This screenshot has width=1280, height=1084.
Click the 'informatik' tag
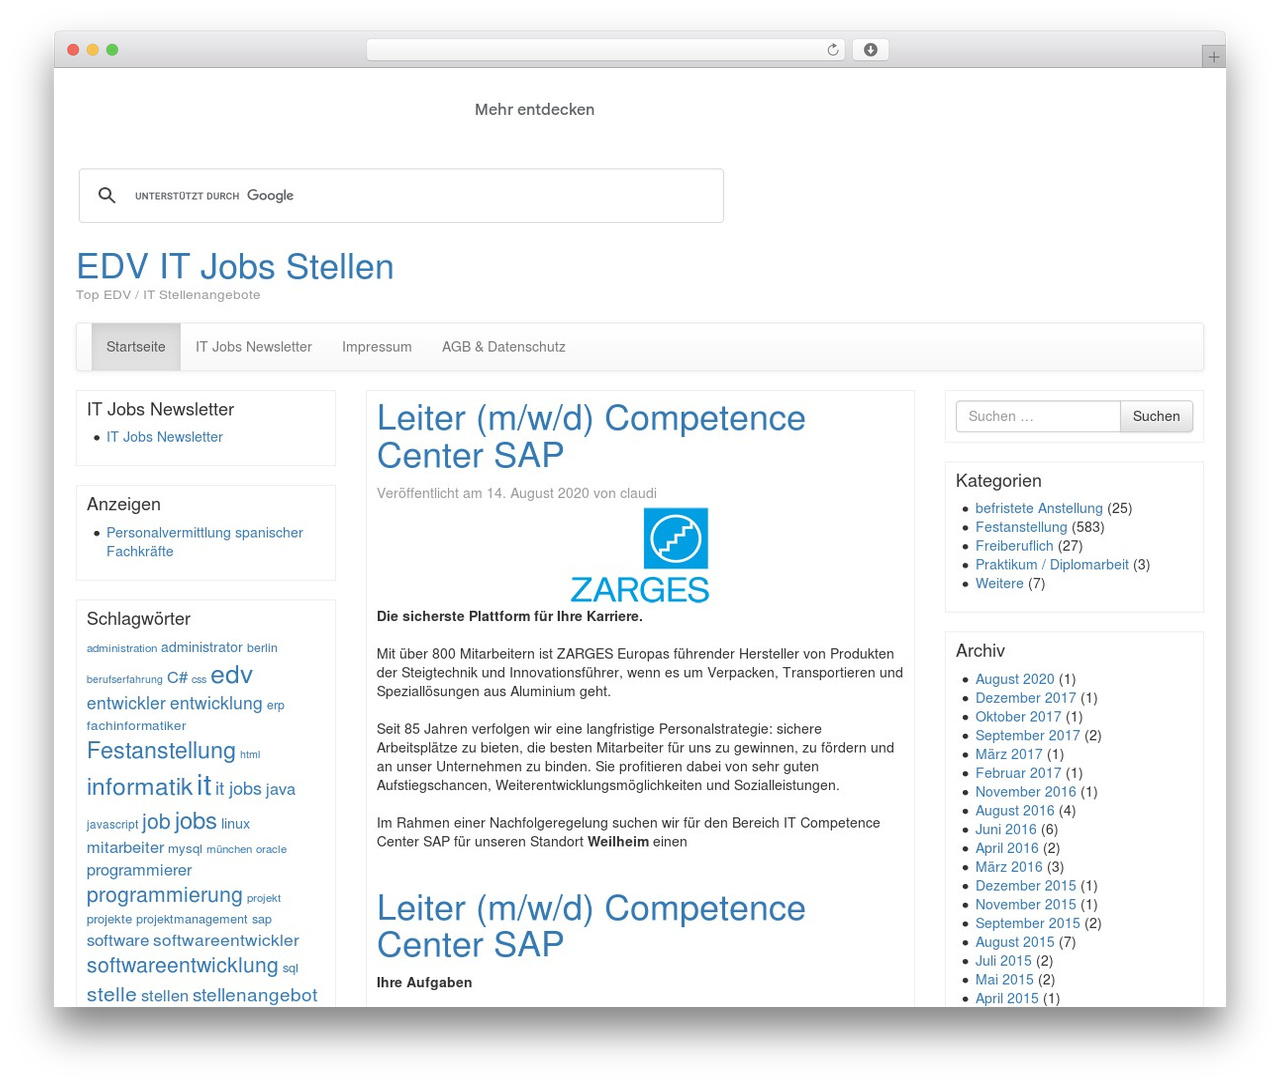[x=139, y=787]
